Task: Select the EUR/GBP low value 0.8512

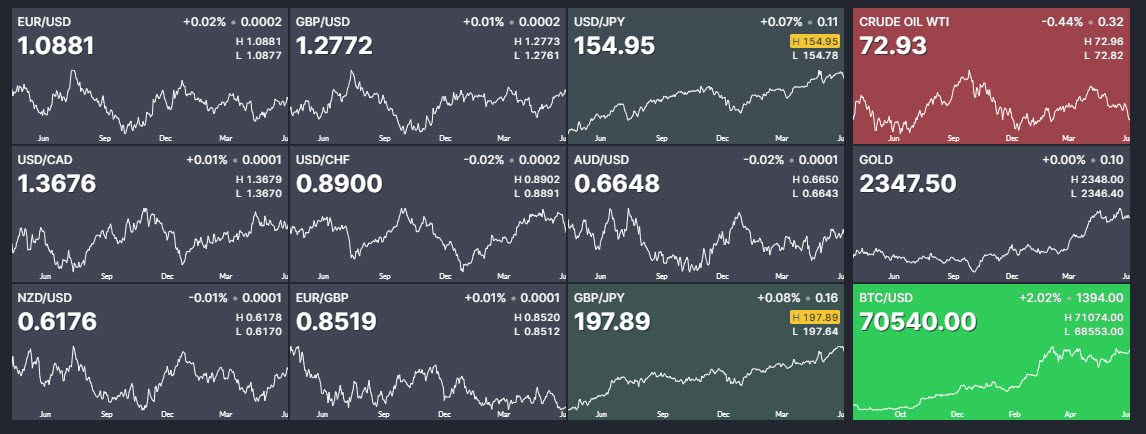Action: coord(536,331)
